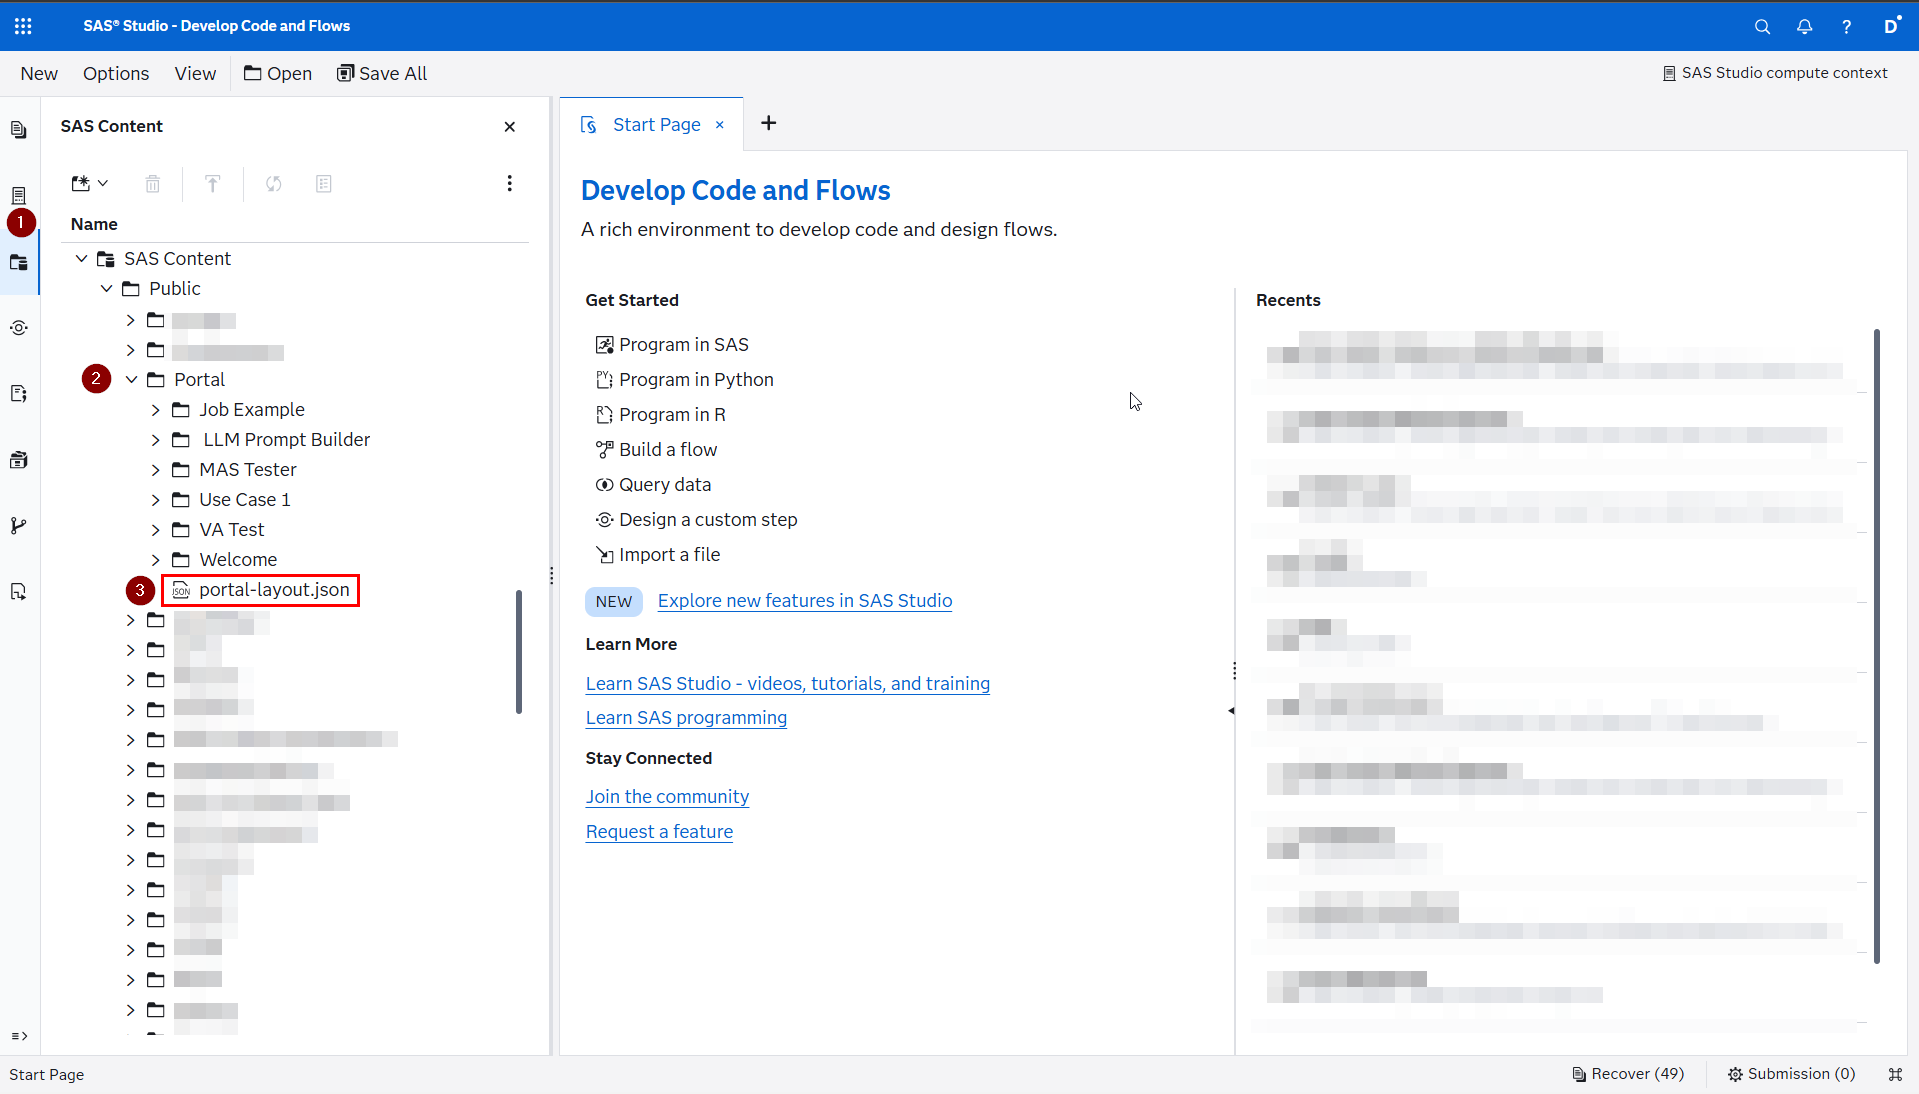Image resolution: width=1919 pixels, height=1094 pixels.
Task: Add a new tab with plus icon
Action: click(x=768, y=123)
